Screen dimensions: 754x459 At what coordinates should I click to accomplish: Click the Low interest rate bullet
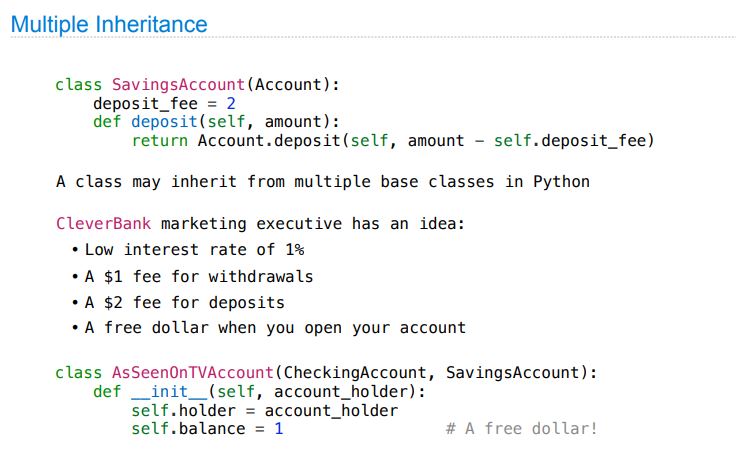point(194,250)
